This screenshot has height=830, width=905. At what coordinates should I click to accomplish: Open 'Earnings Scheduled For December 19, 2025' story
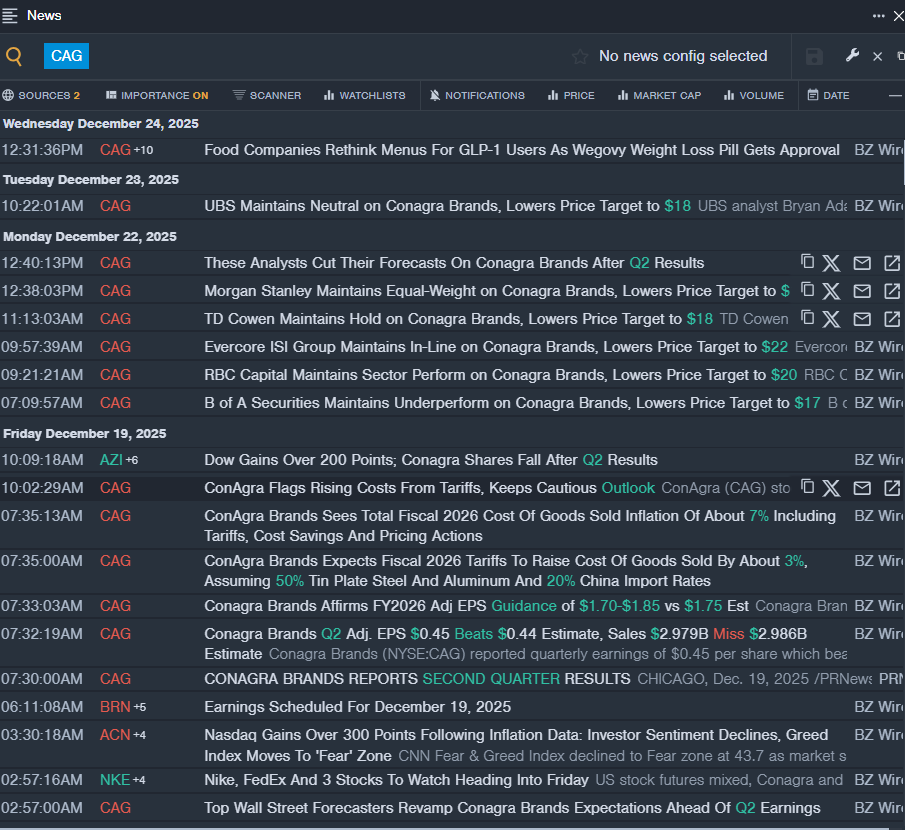tap(357, 707)
